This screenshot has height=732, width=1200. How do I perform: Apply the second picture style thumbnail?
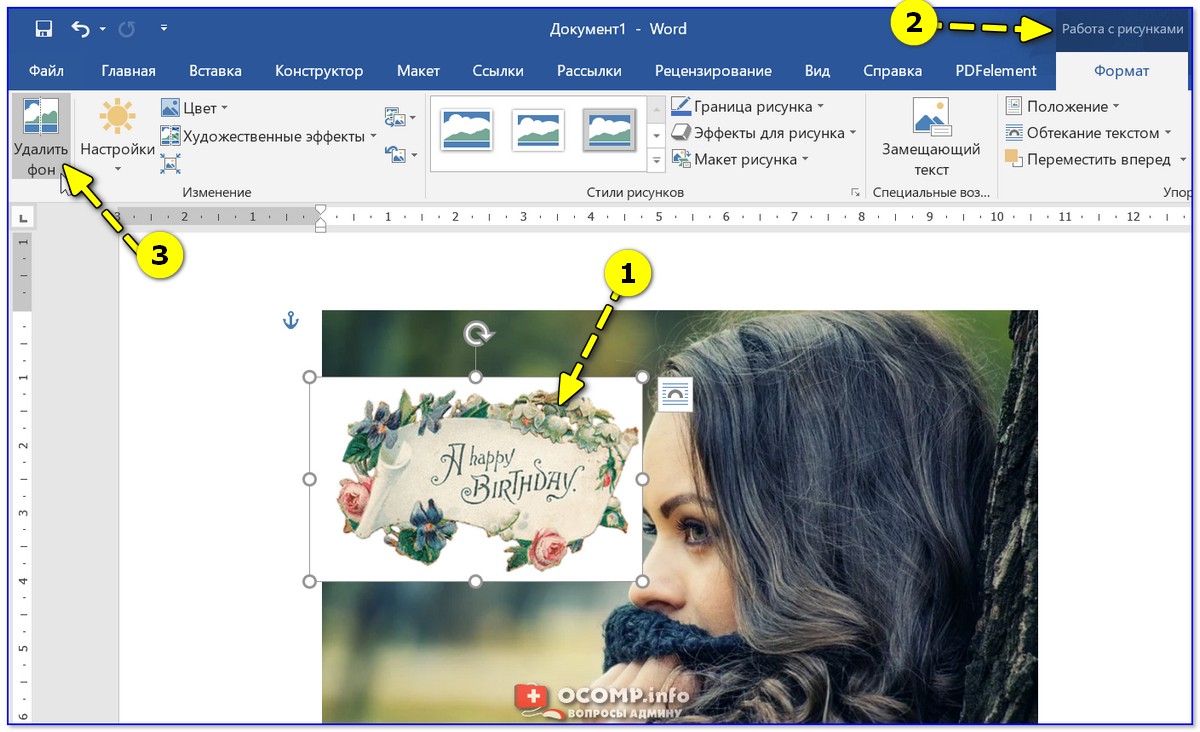(x=538, y=130)
